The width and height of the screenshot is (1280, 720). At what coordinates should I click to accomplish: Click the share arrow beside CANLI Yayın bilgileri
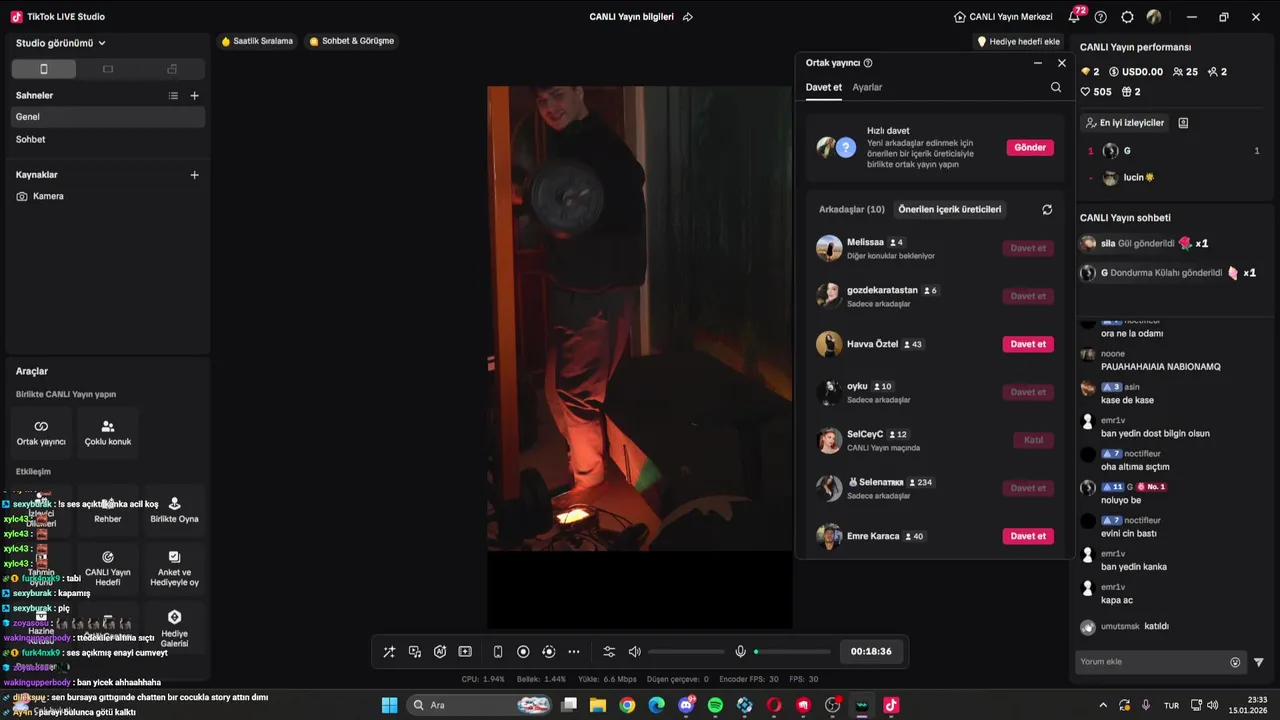pyautogui.click(x=687, y=17)
